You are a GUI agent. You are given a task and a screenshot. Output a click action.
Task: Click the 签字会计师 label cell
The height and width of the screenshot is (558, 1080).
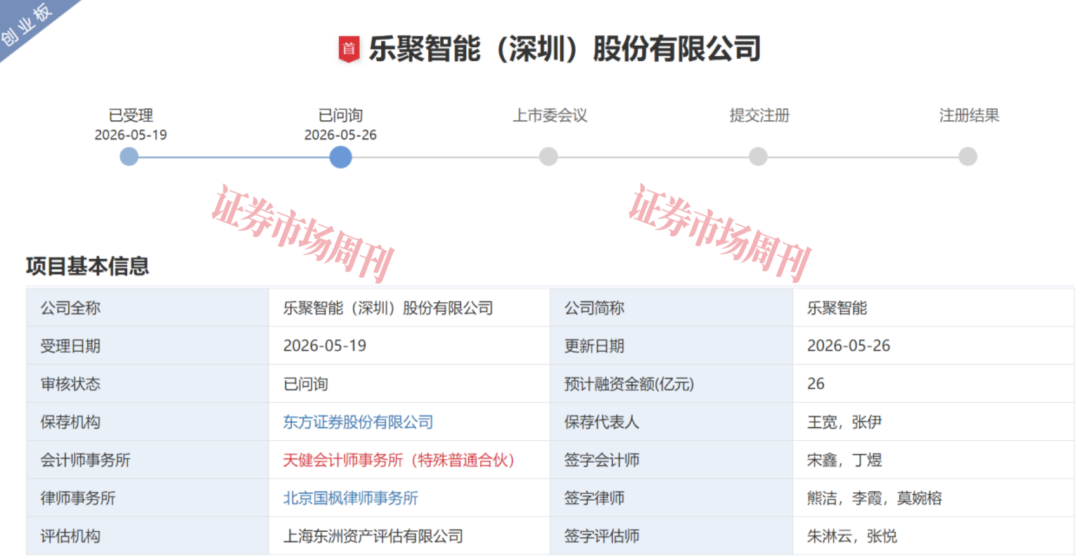[672, 460]
